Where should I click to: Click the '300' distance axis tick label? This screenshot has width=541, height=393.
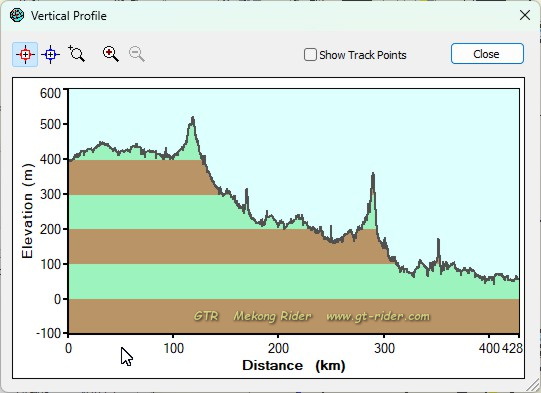(x=384, y=348)
